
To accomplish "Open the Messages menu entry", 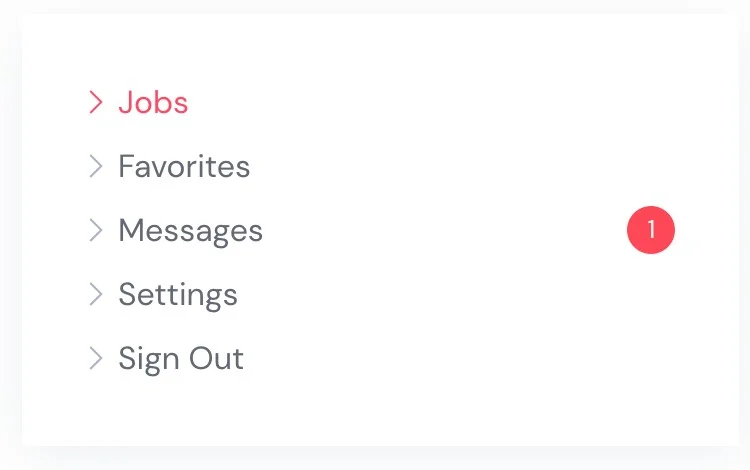I will click(190, 230).
